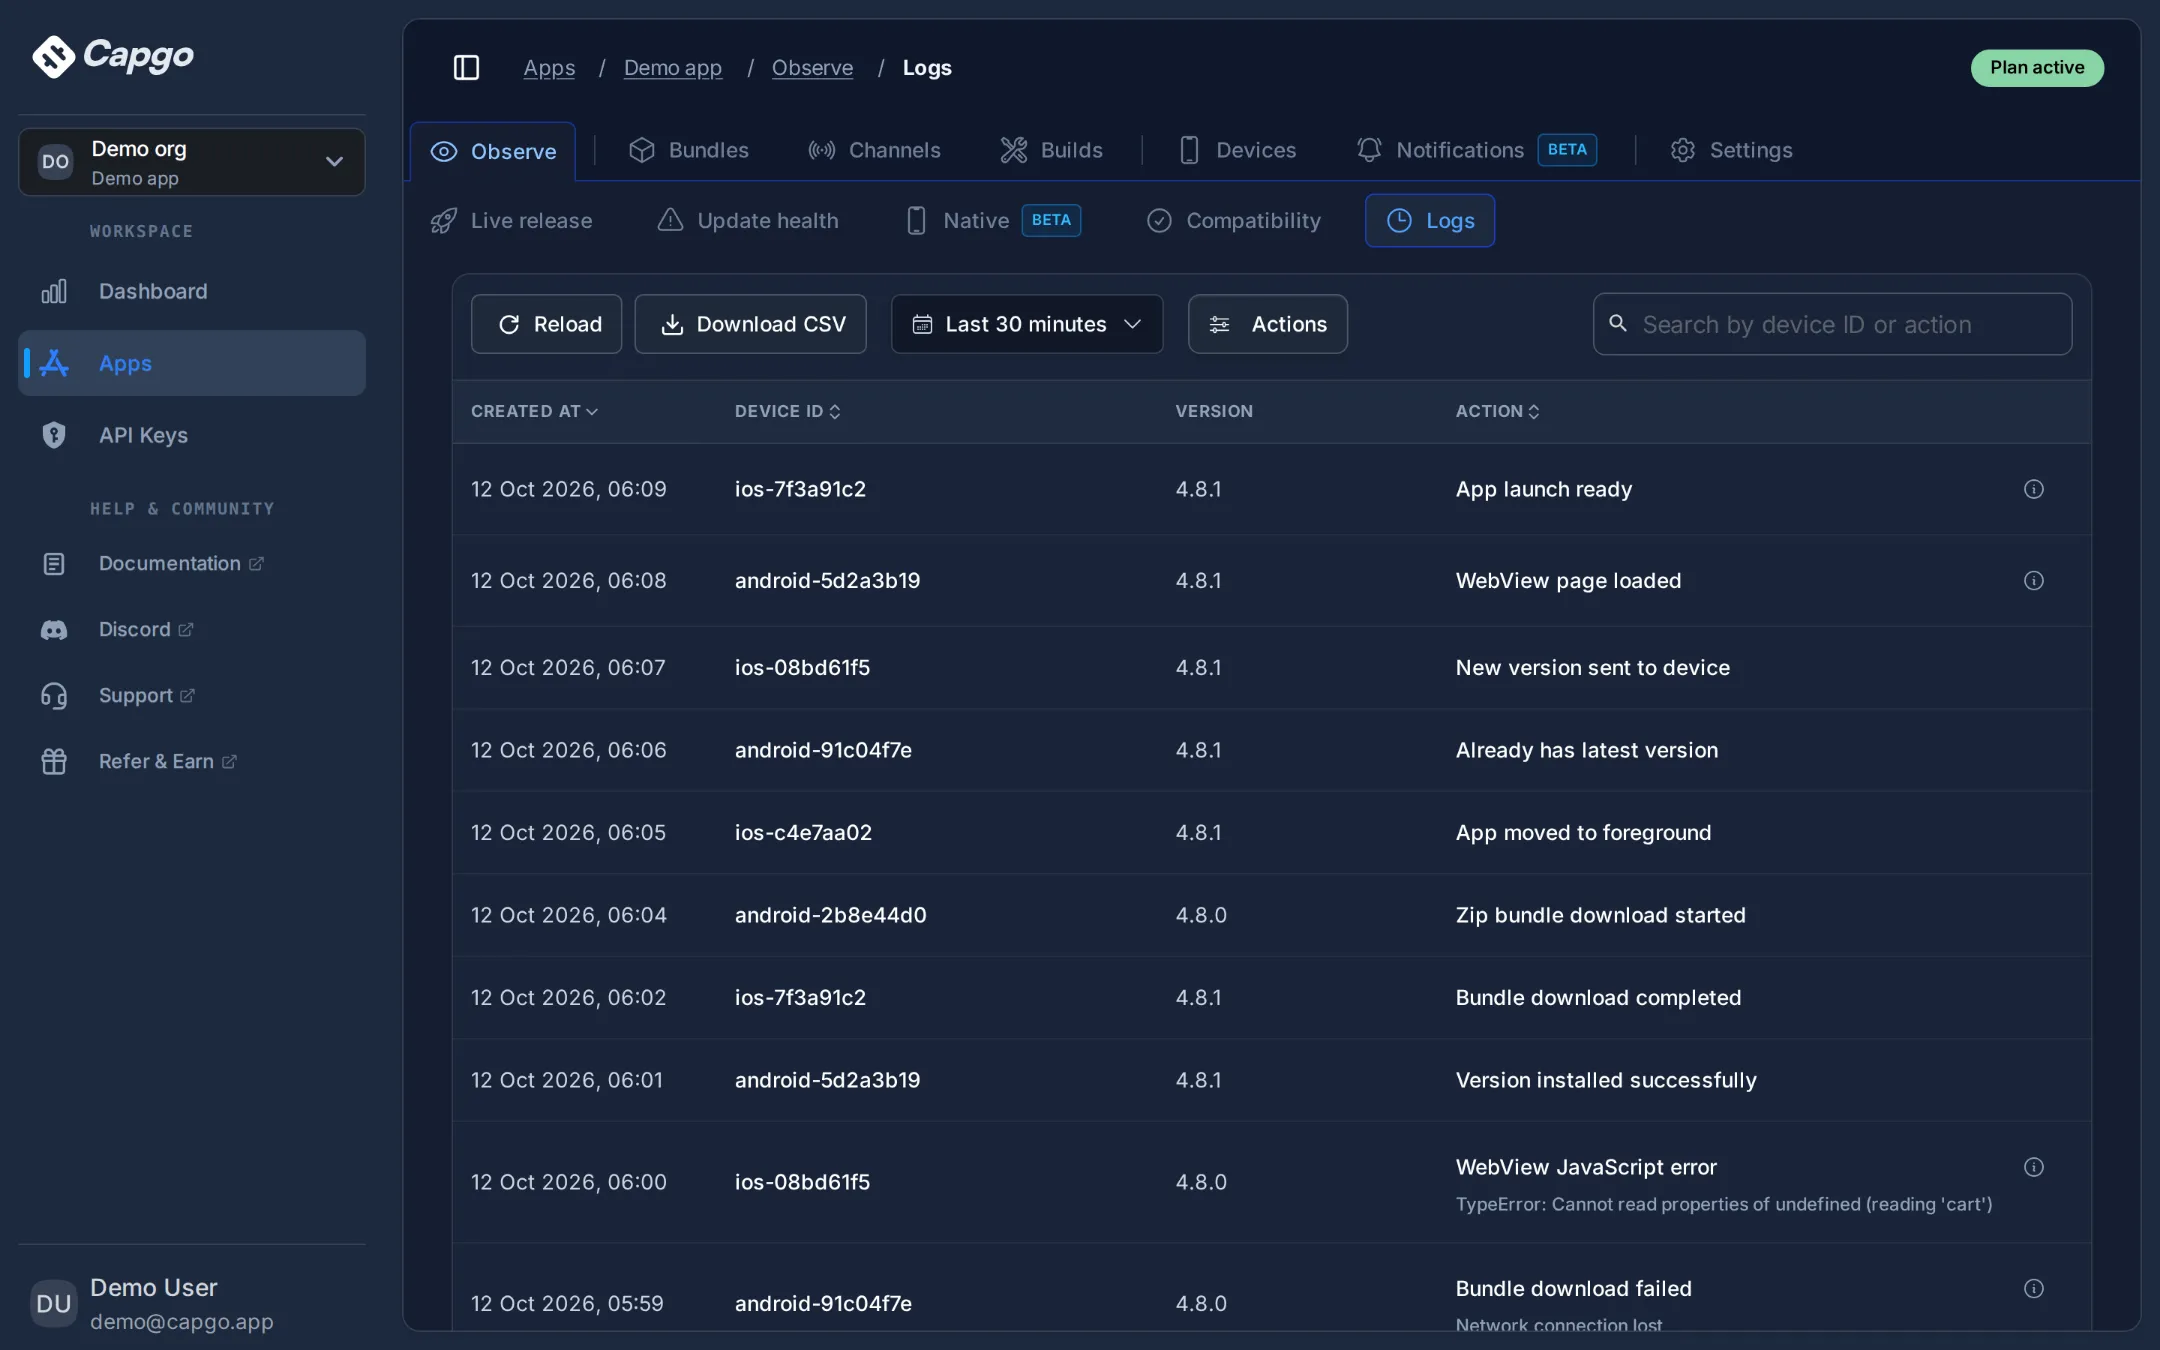Open the Notifications beta tab
2160x1350 pixels.
pyautogui.click(x=1477, y=150)
